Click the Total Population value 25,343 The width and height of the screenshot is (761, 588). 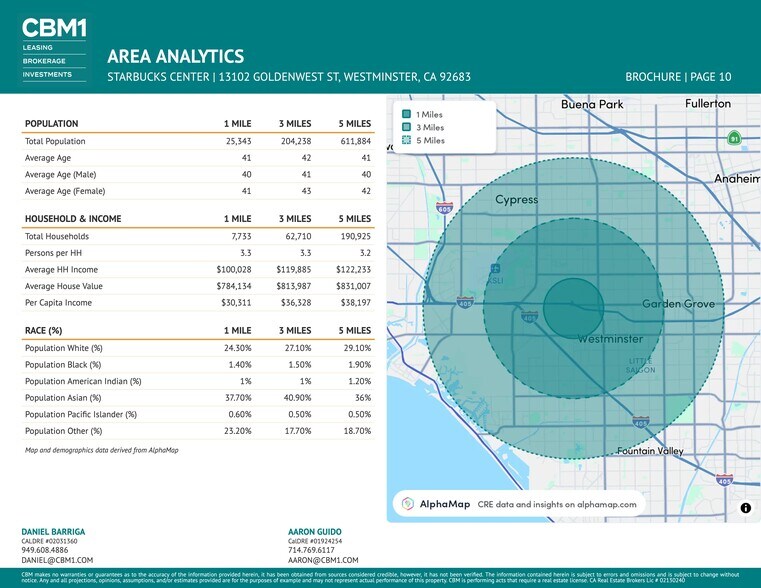238,141
